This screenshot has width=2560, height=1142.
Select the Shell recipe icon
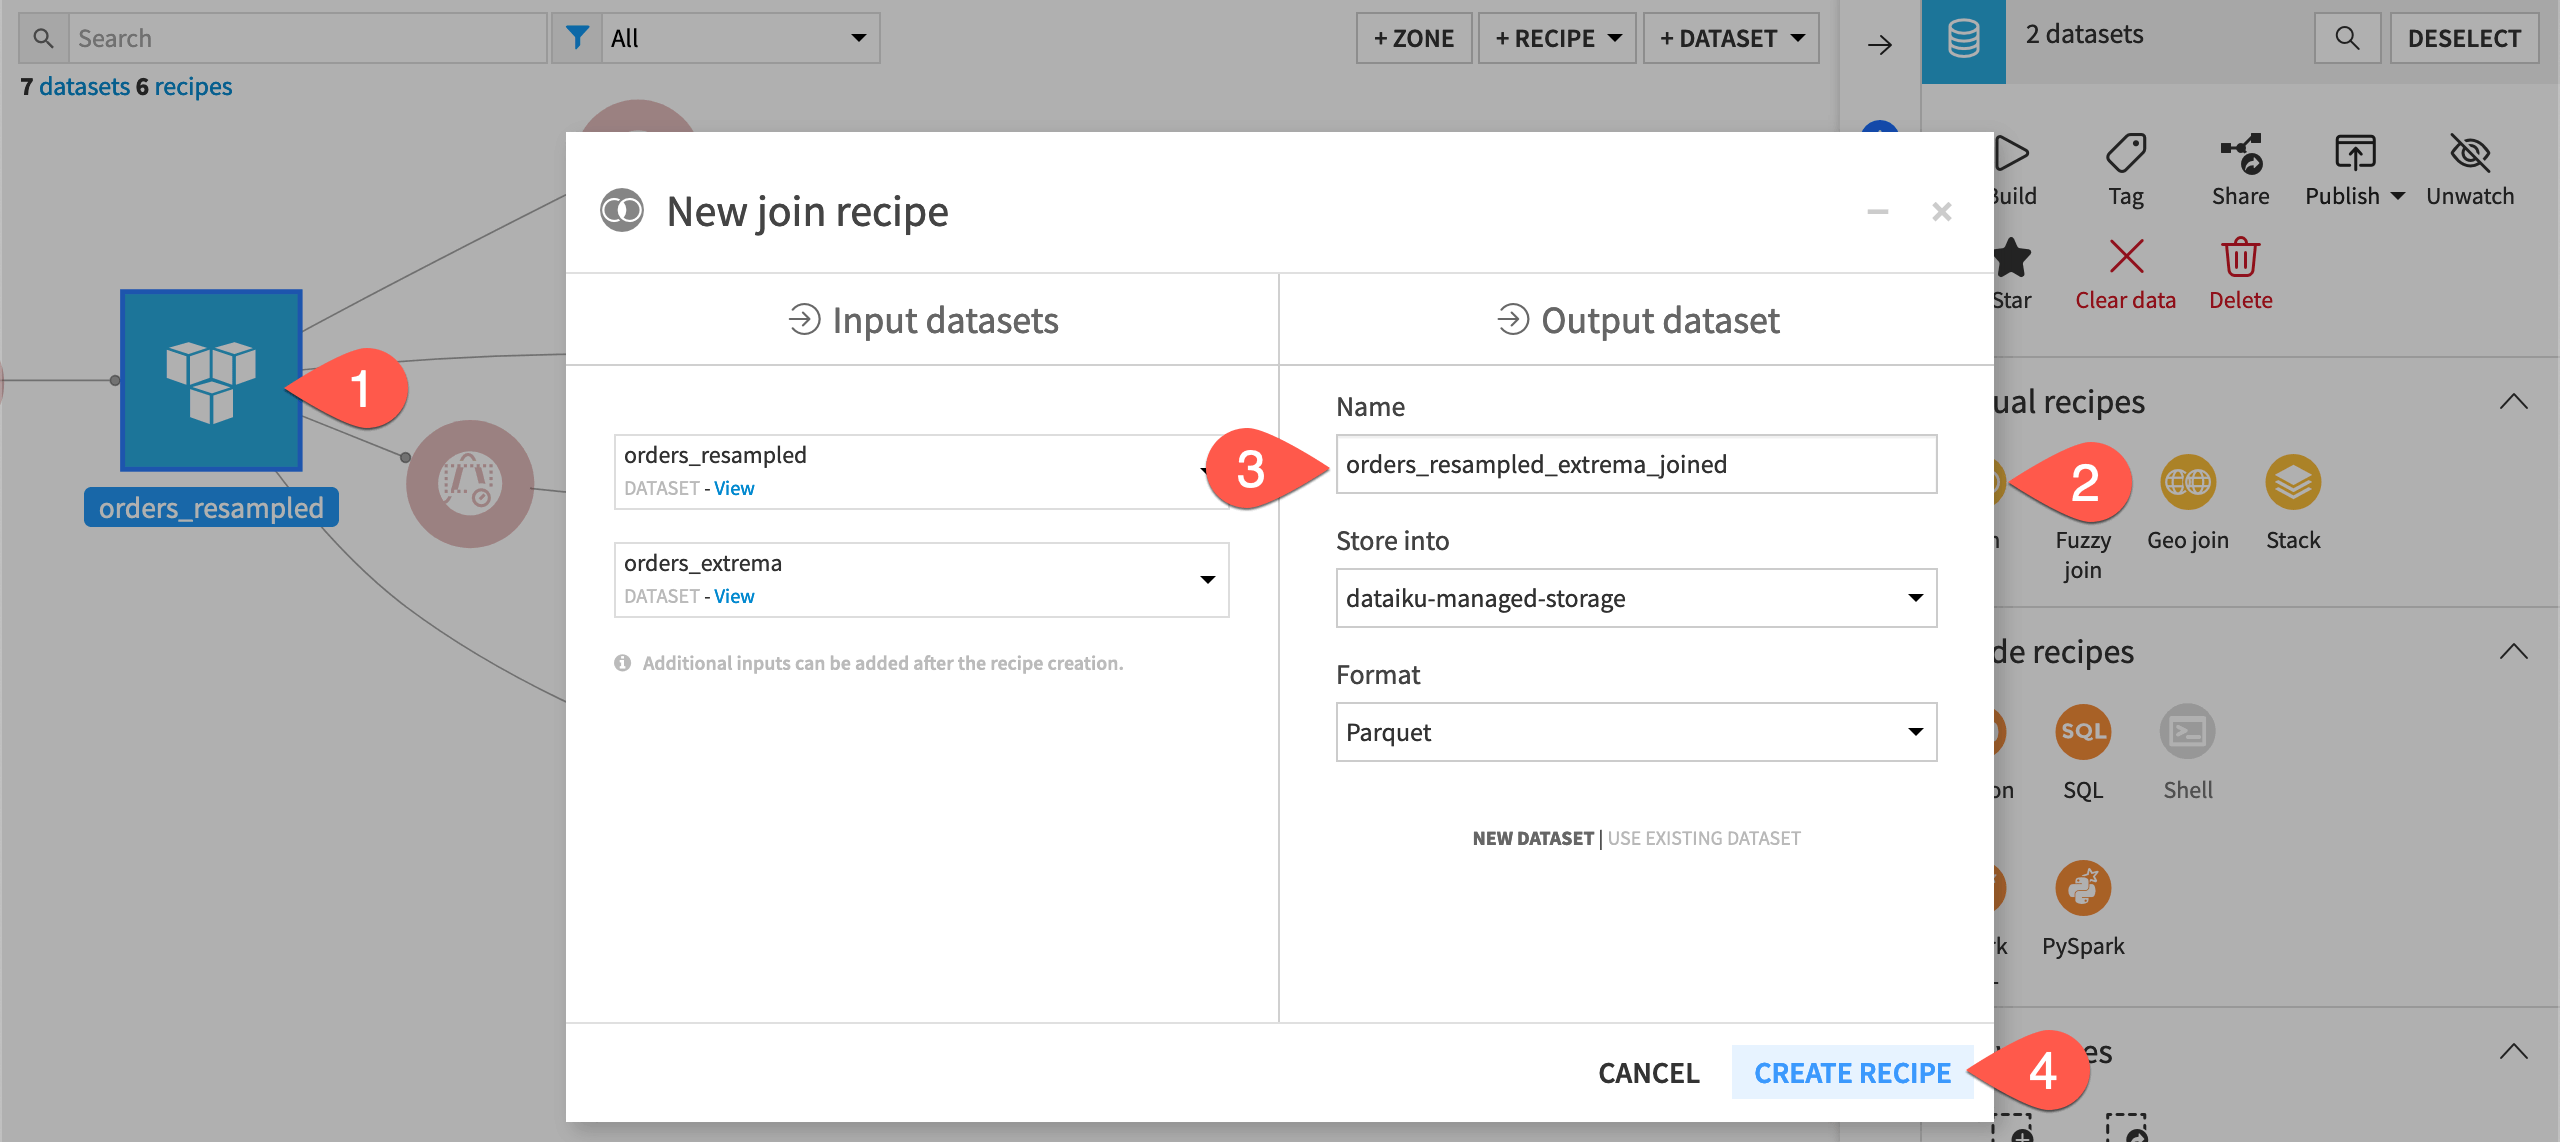coord(2188,732)
